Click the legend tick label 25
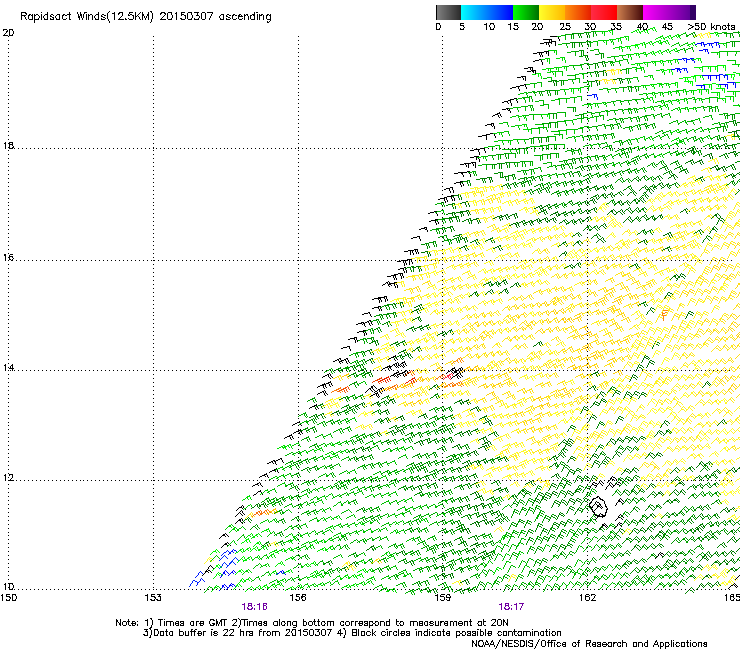740x650 pixels. (x=565, y=27)
